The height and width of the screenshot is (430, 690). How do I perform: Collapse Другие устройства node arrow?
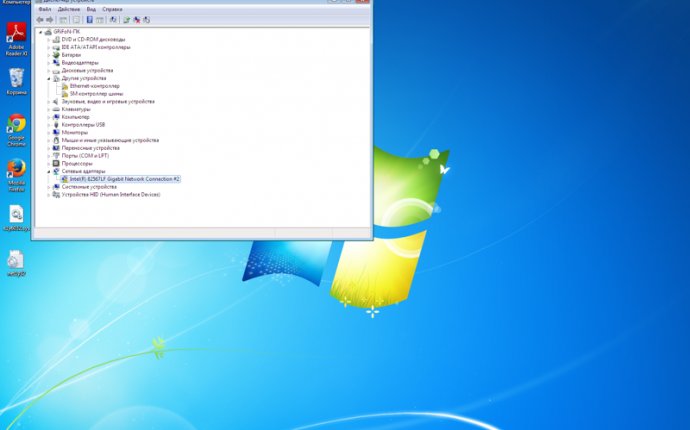48,78
